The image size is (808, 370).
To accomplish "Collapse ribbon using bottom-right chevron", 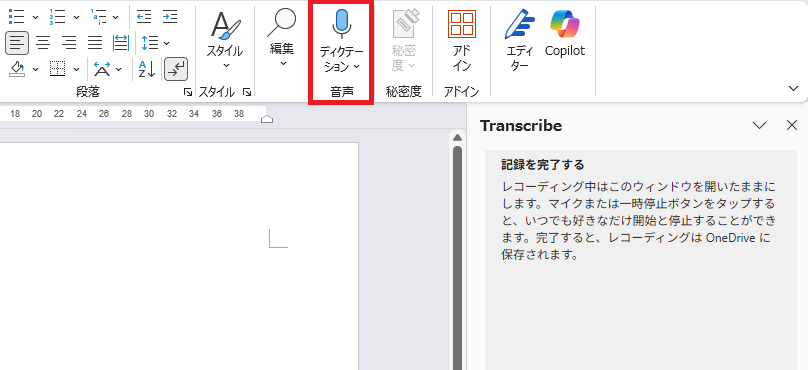I will coord(794,89).
